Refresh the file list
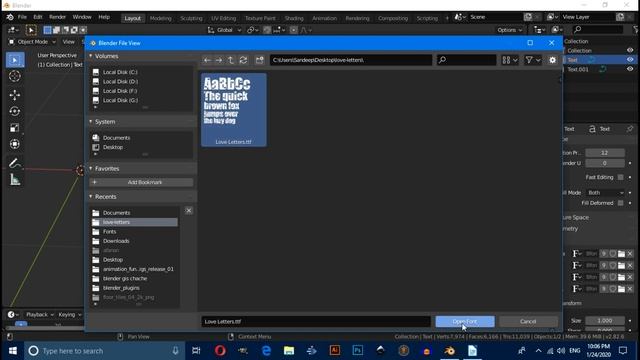Image resolution: width=640 pixels, height=360 pixels. point(243,60)
